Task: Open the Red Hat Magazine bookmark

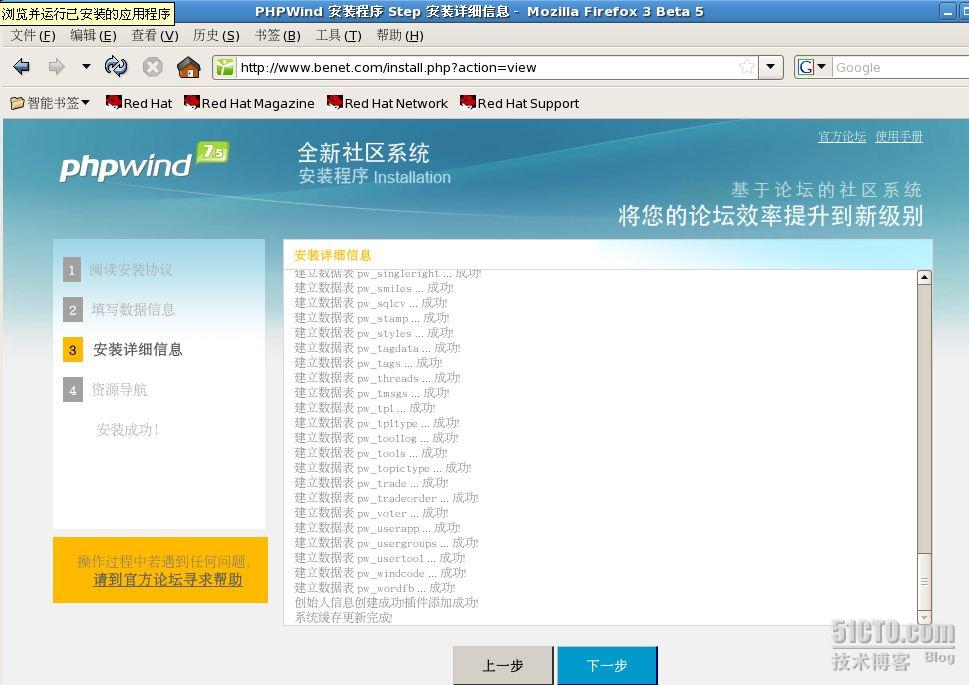Action: [x=250, y=103]
